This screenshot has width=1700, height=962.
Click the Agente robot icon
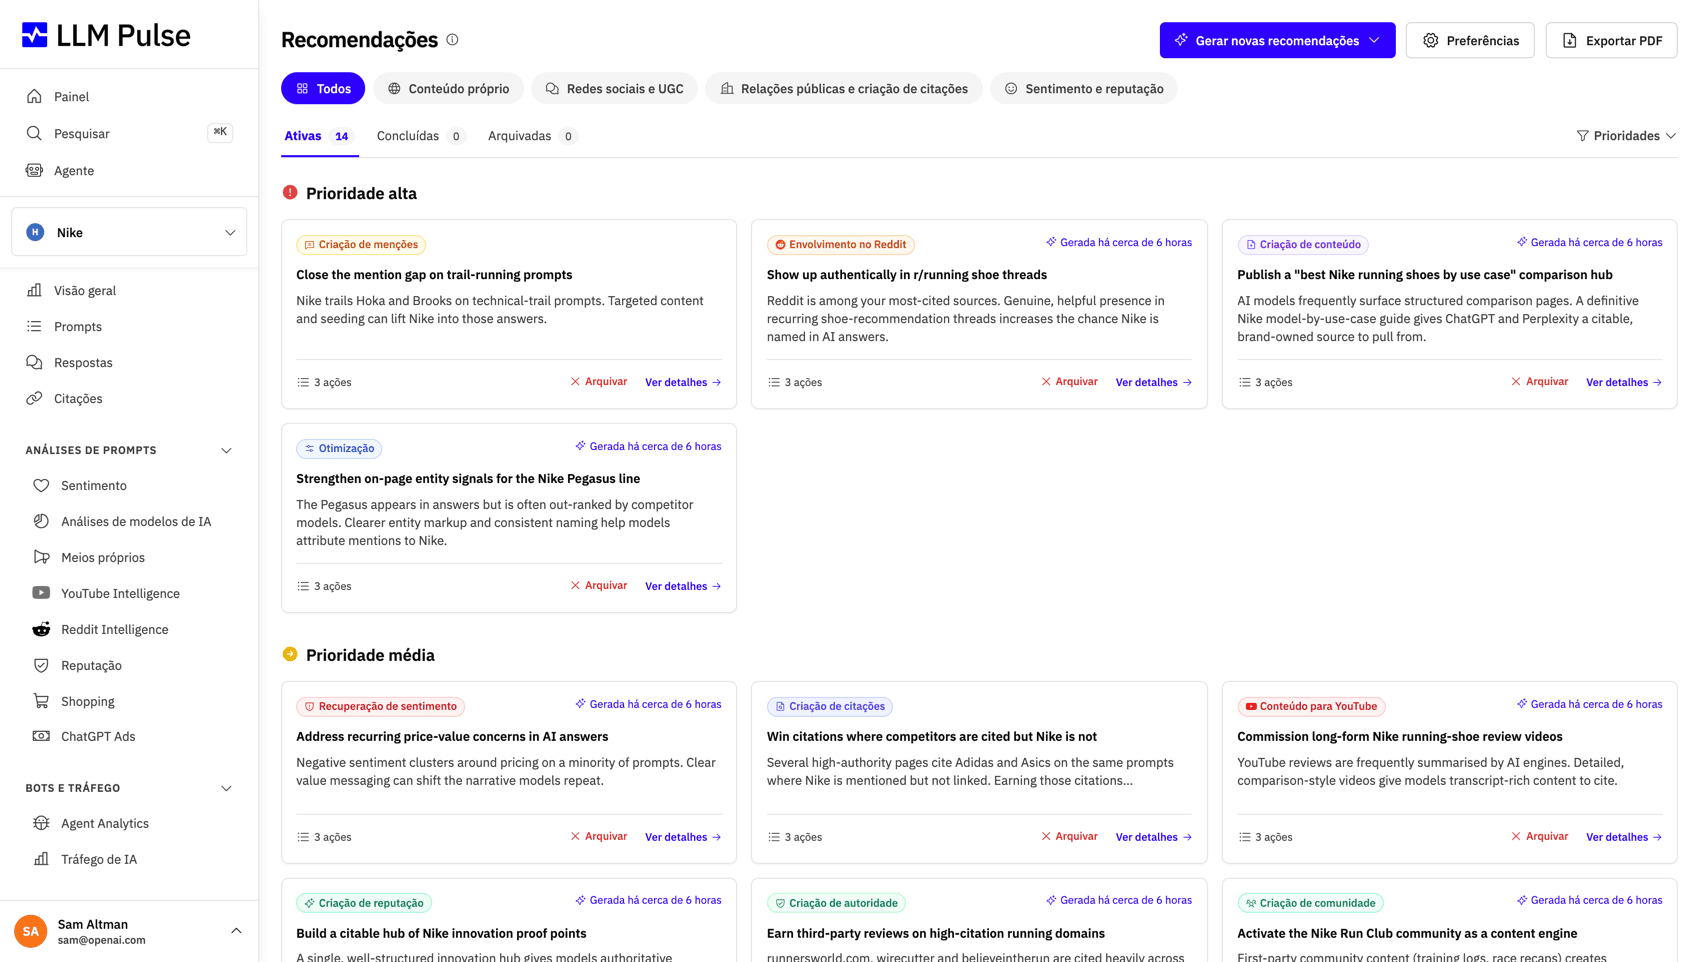pos(34,171)
